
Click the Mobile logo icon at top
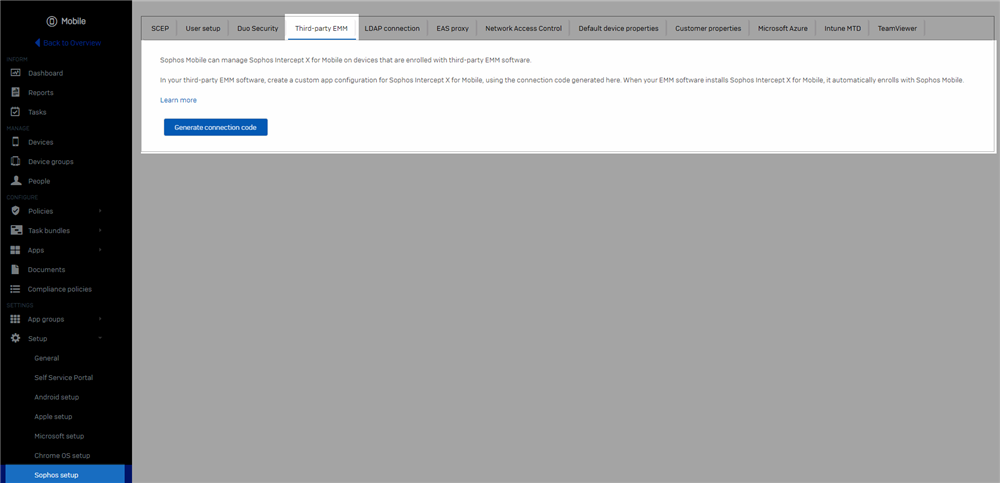point(52,21)
